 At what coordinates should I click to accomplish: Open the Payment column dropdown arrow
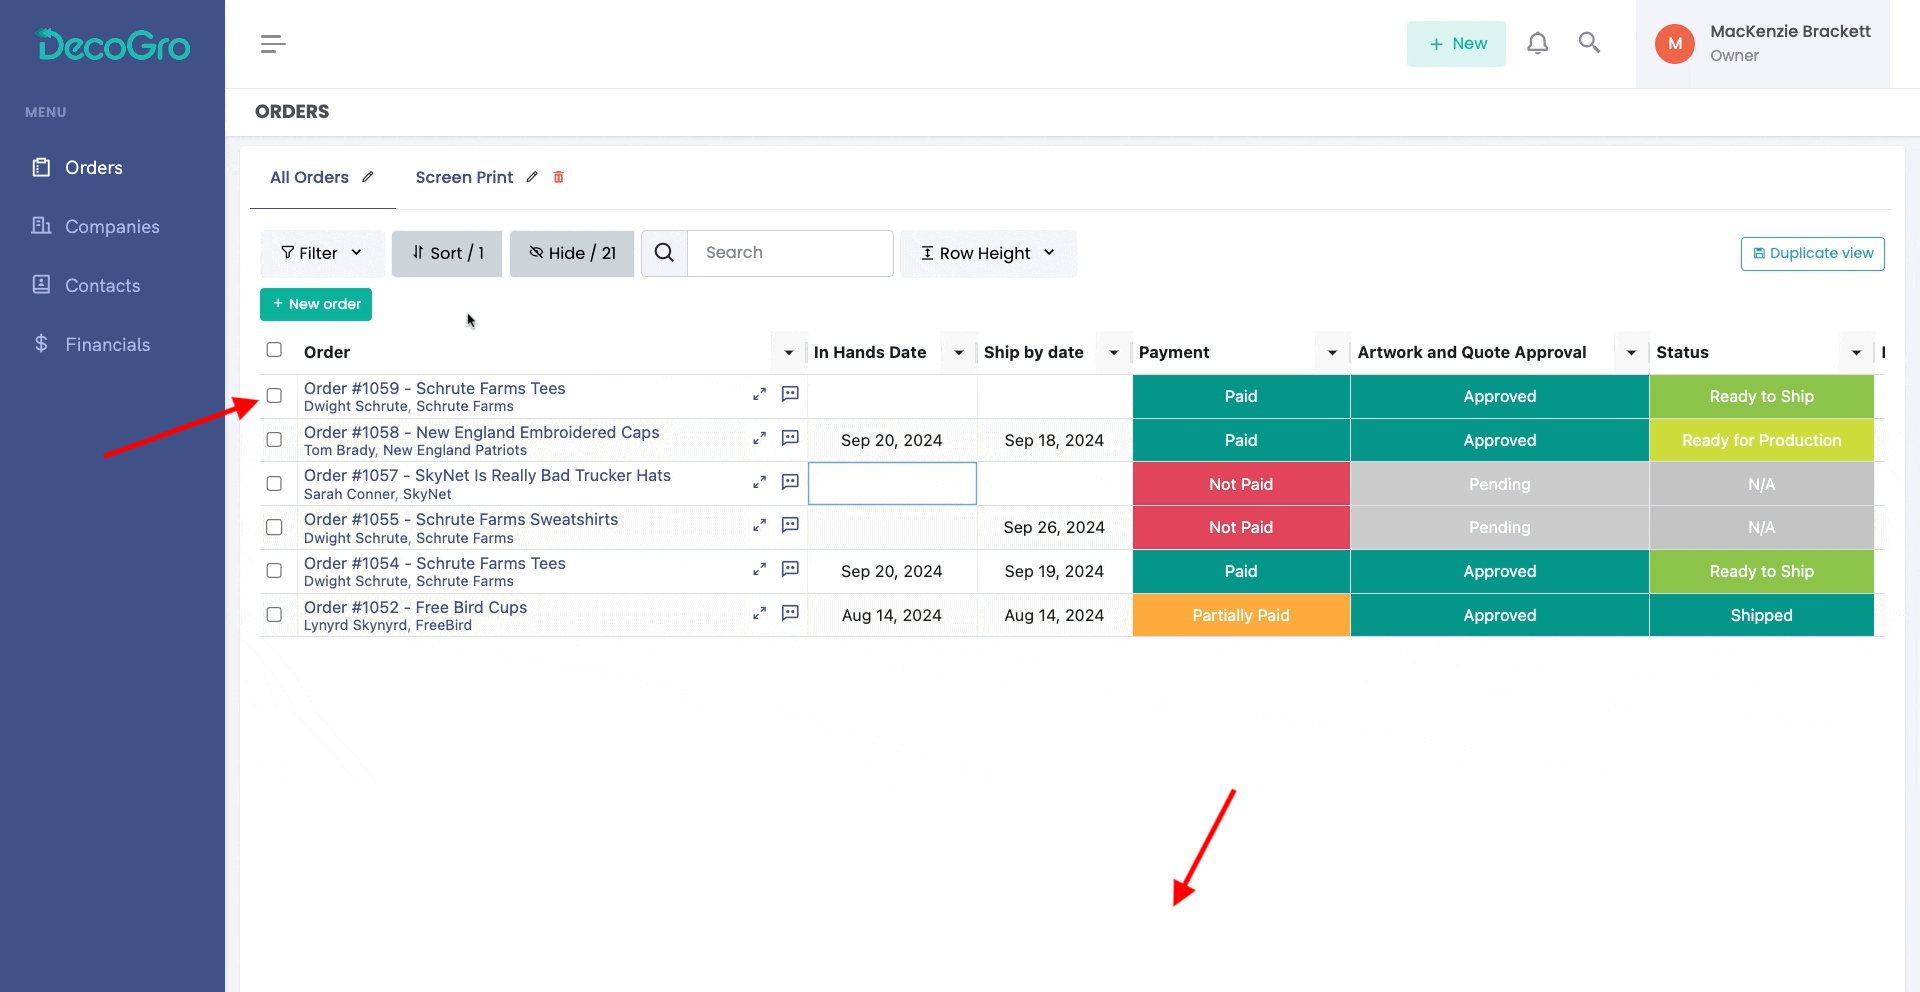(1332, 352)
